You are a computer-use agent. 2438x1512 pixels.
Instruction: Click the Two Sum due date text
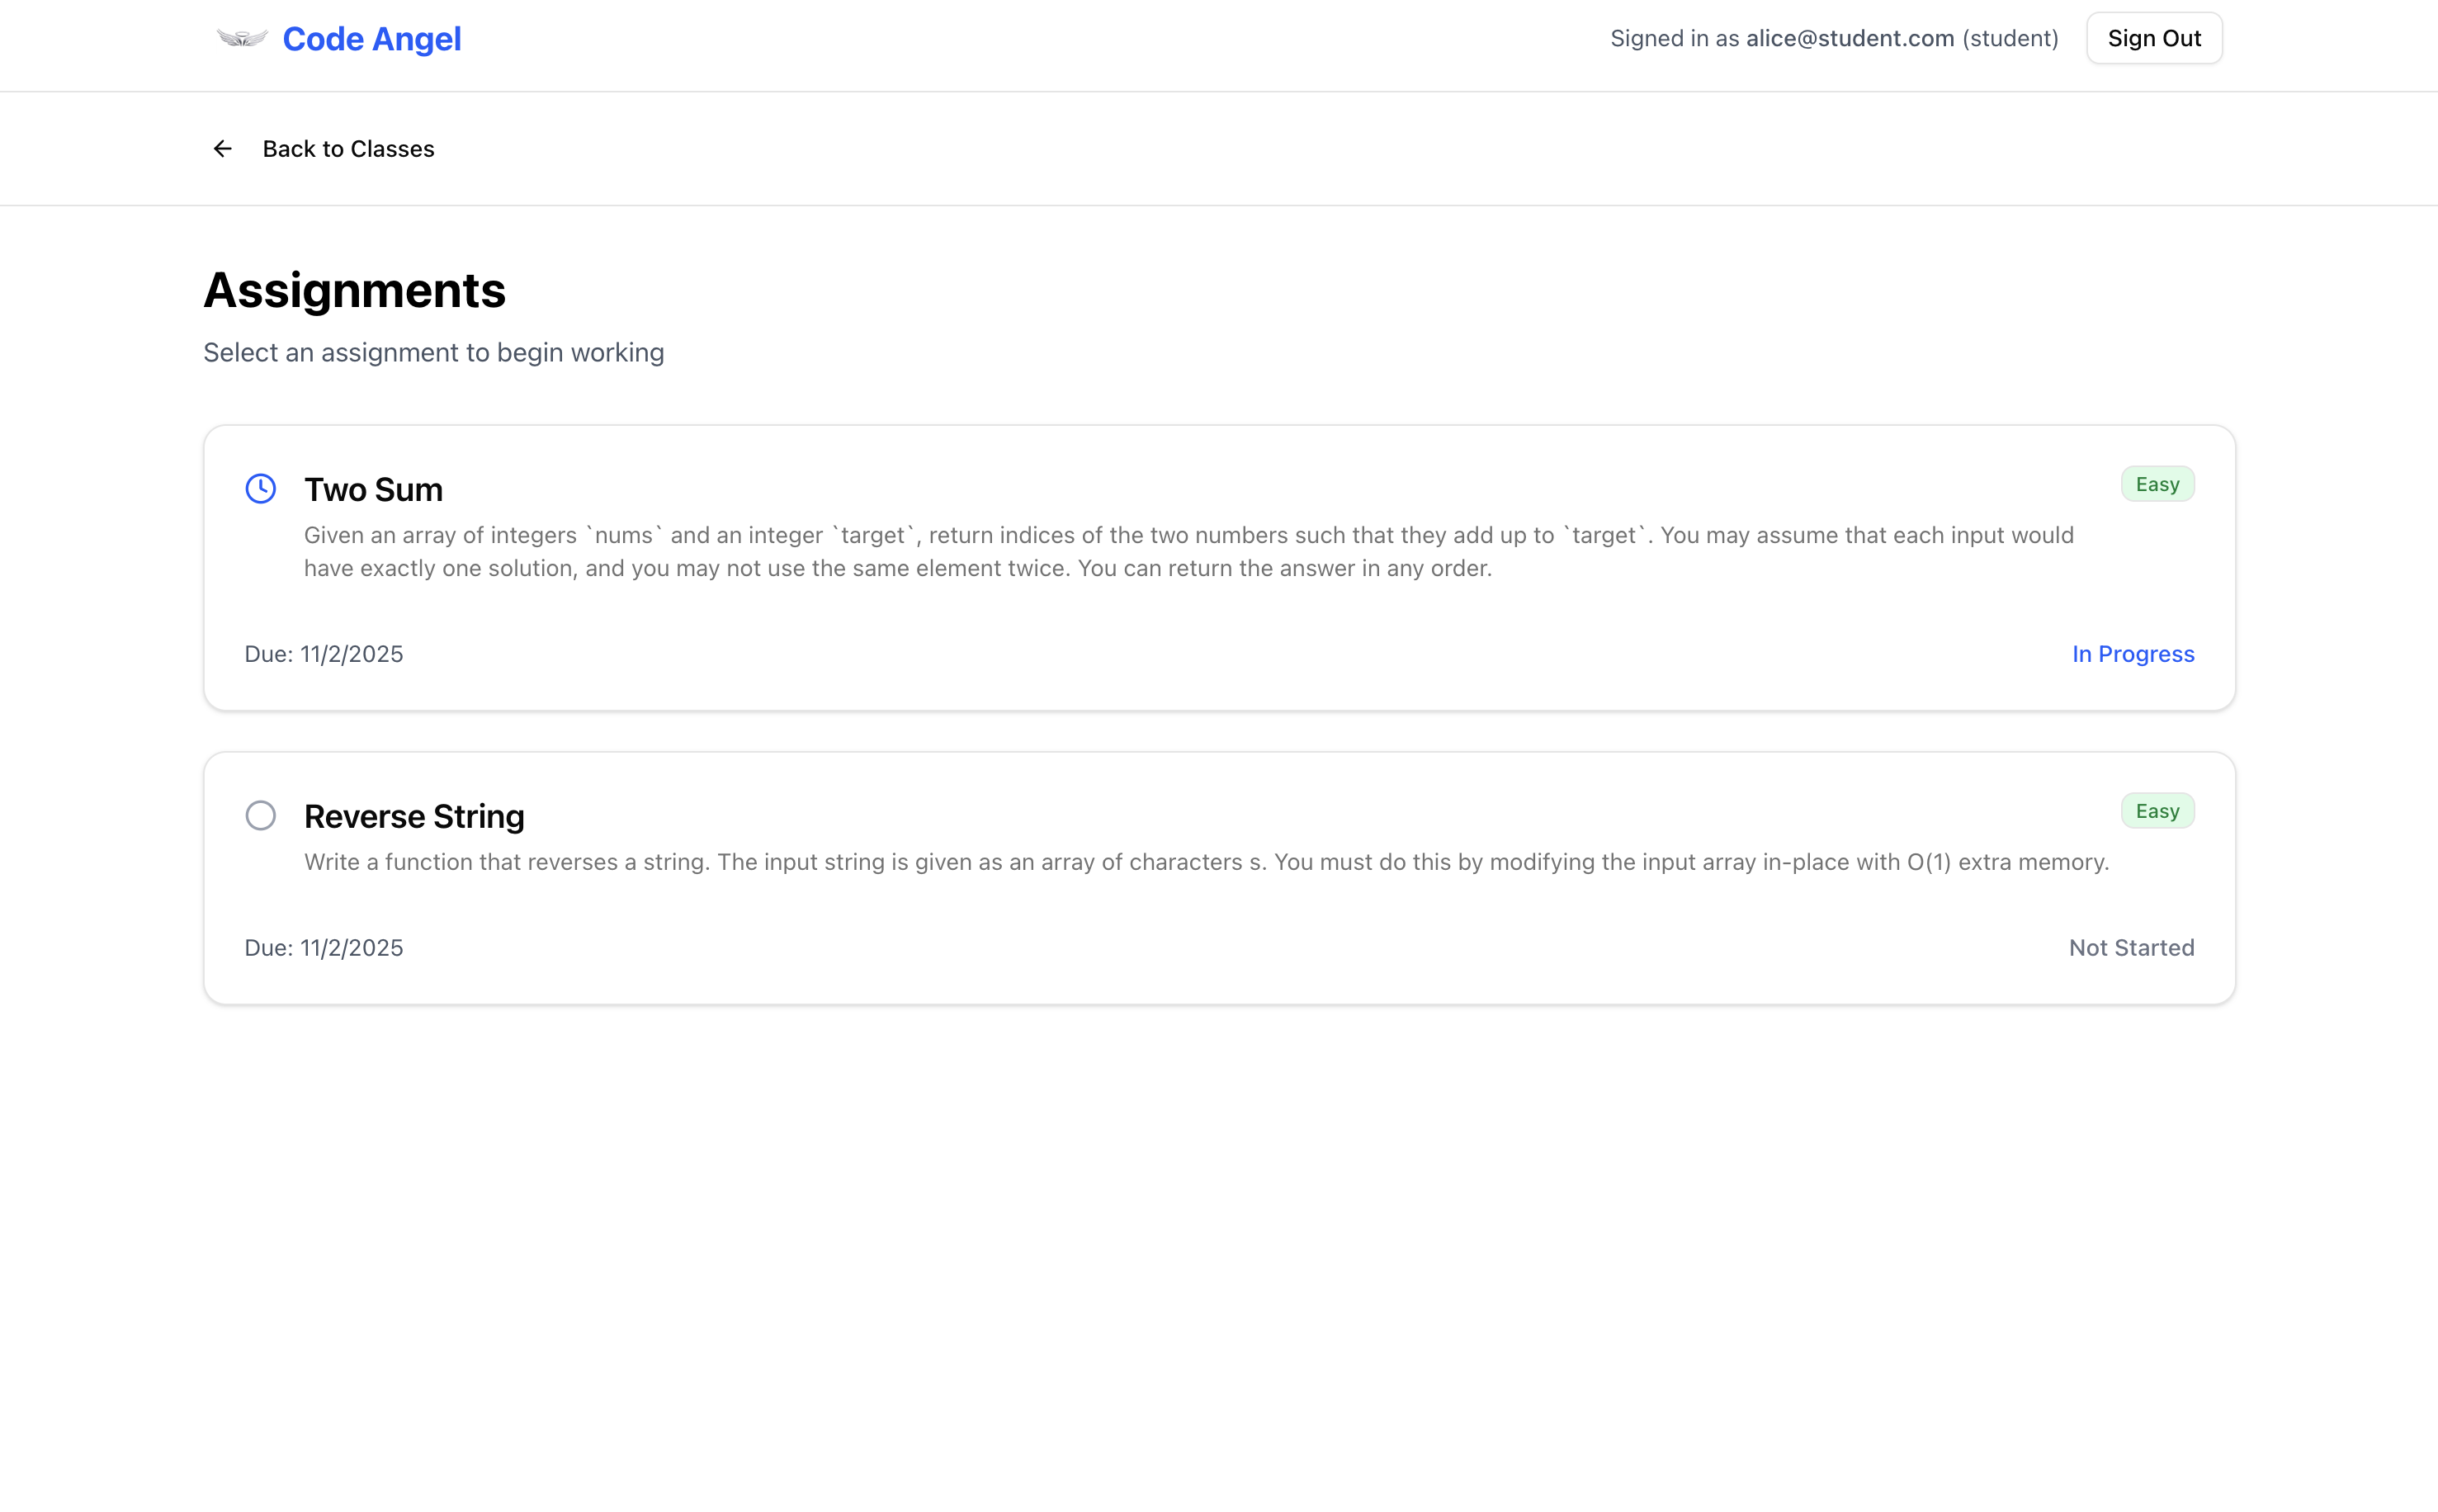pyautogui.click(x=324, y=654)
